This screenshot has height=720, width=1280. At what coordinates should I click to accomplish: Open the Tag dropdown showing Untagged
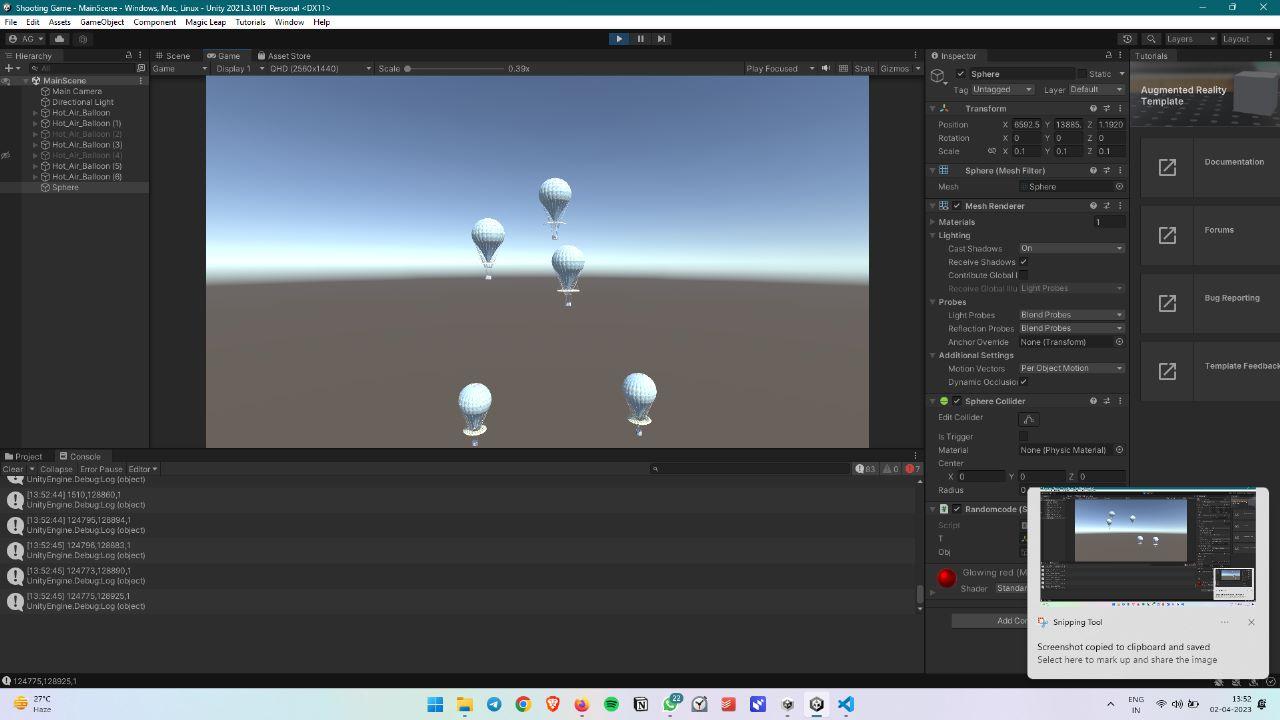(x=1003, y=90)
